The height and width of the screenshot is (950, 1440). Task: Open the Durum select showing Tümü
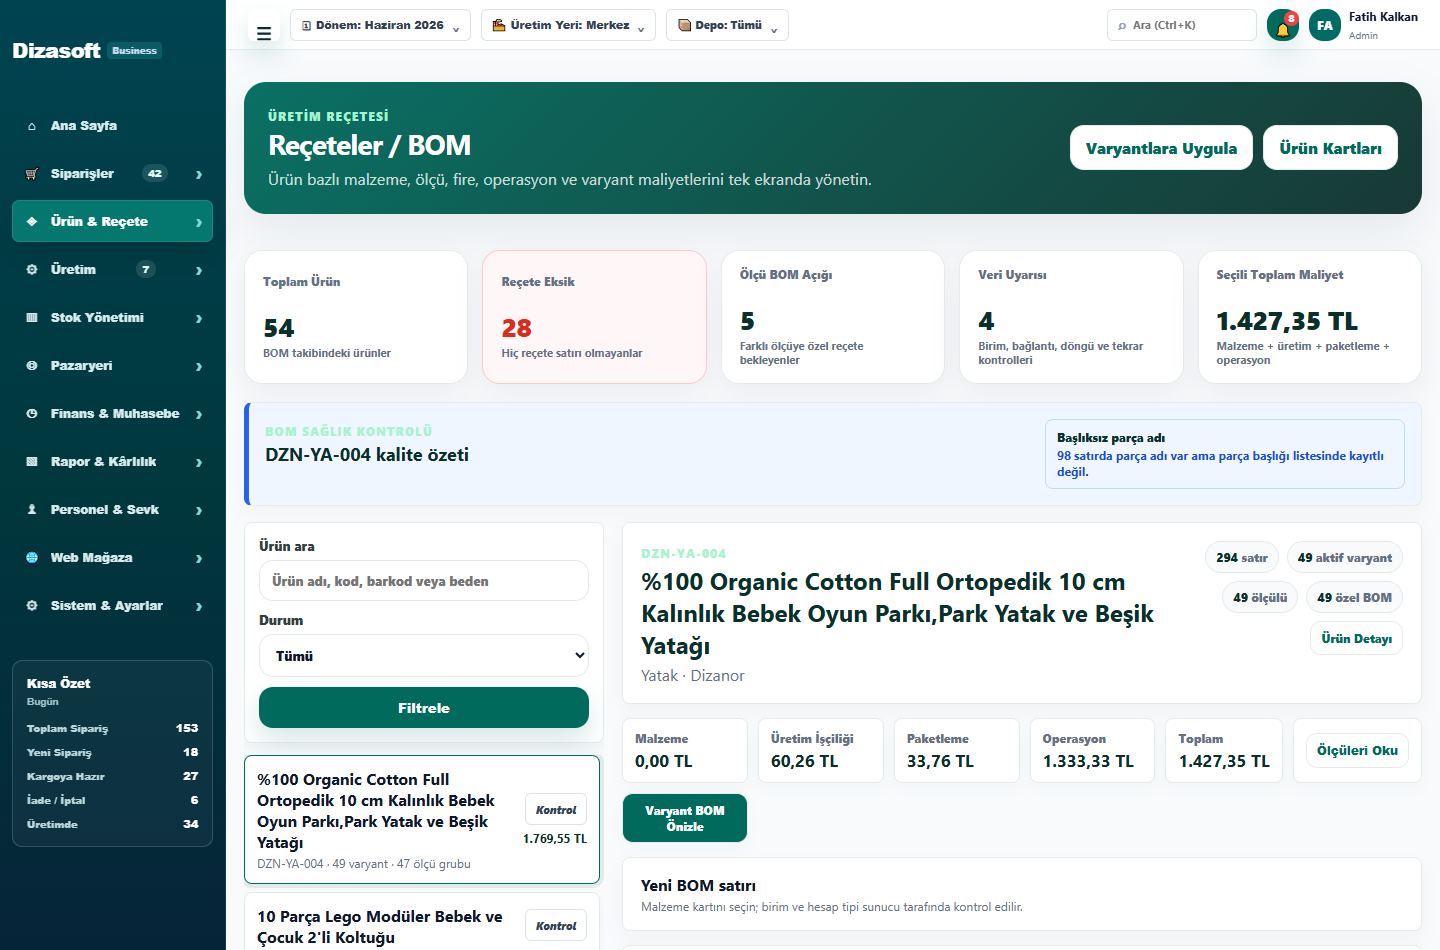(424, 656)
